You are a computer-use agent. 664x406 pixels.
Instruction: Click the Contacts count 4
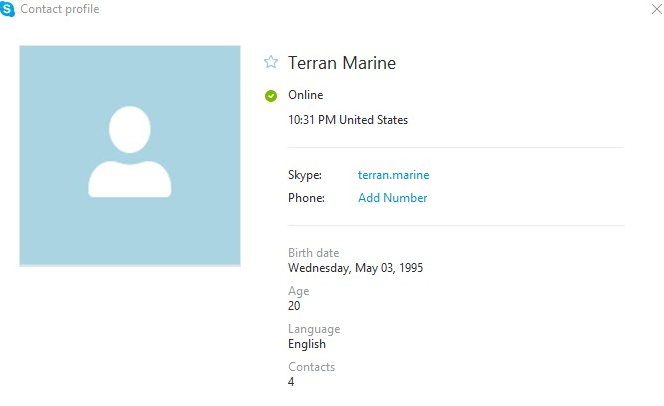tap(291, 382)
